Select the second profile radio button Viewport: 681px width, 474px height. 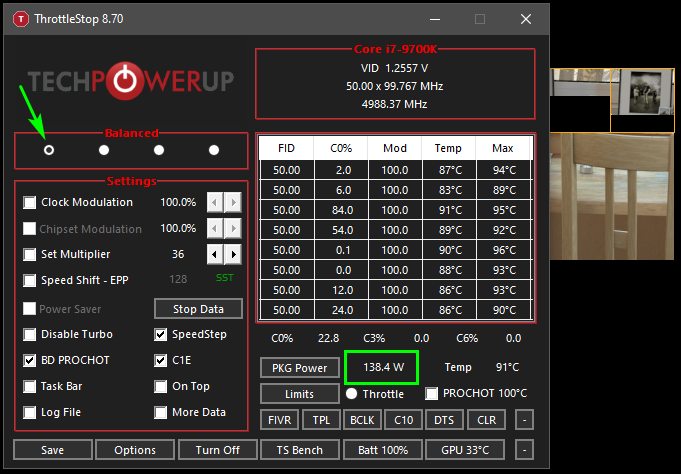[x=104, y=150]
